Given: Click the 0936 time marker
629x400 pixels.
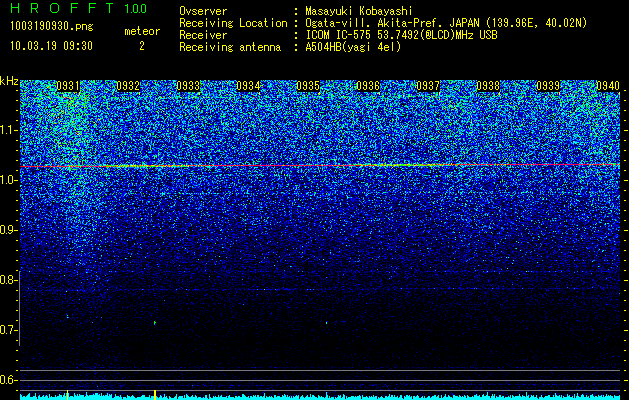Looking at the screenshot, I should pyautogui.click(x=368, y=86).
